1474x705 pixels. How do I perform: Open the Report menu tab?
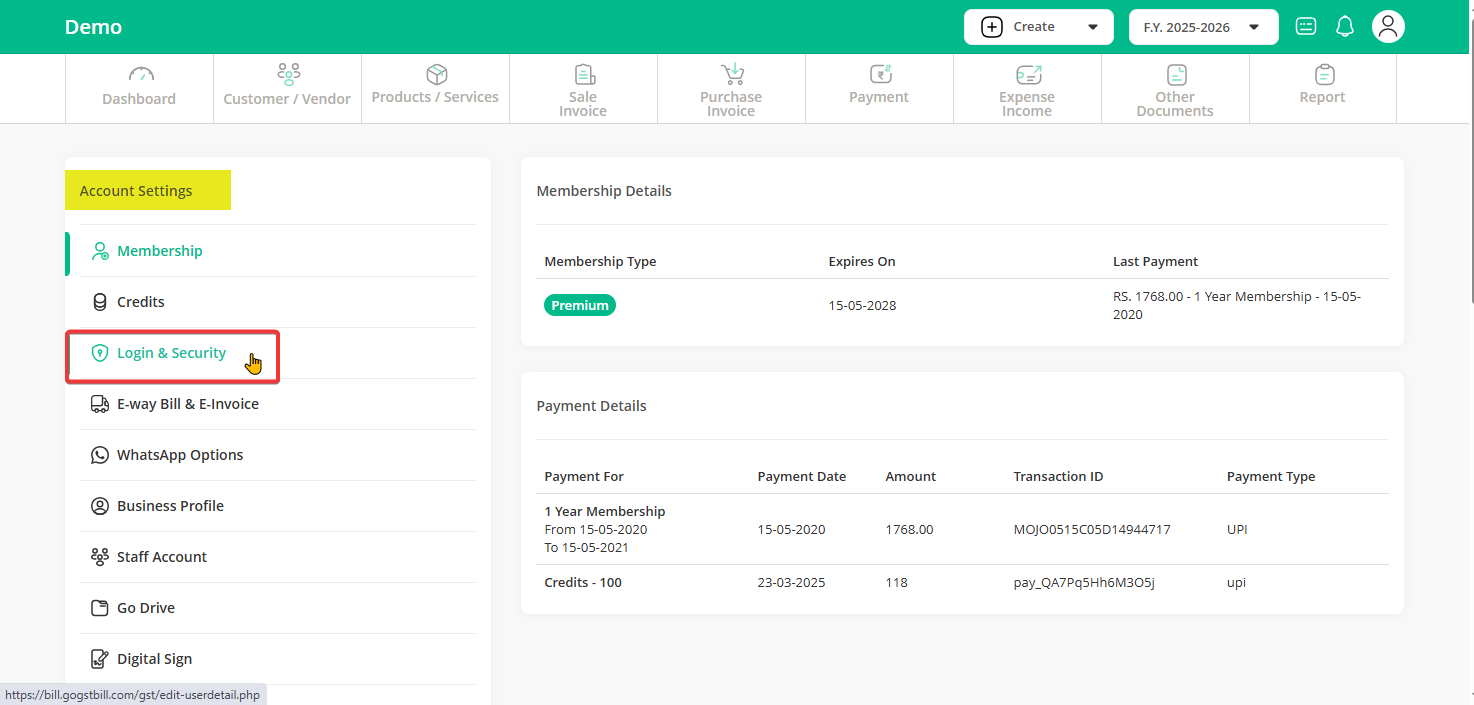tap(1323, 88)
